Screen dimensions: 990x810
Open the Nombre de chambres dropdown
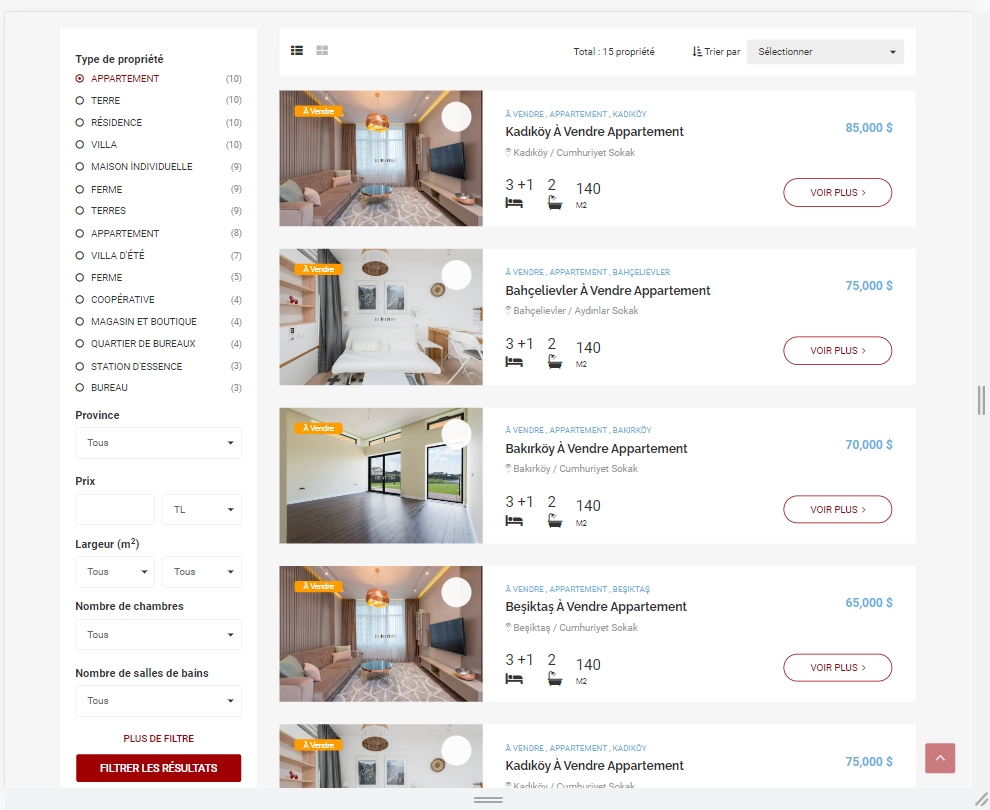[158, 634]
